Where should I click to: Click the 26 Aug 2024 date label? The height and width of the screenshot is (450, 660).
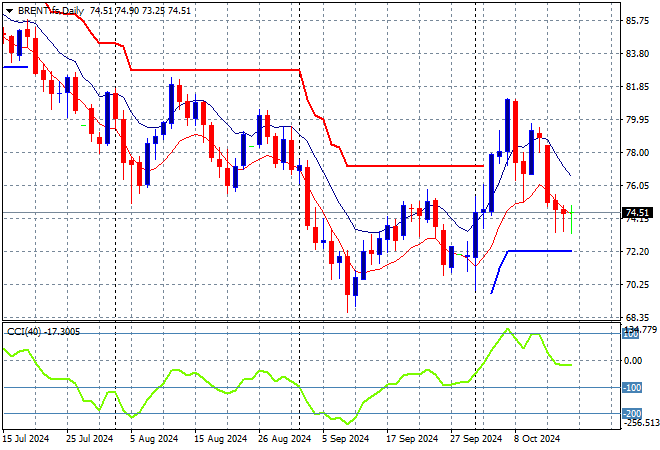[x=285, y=439]
